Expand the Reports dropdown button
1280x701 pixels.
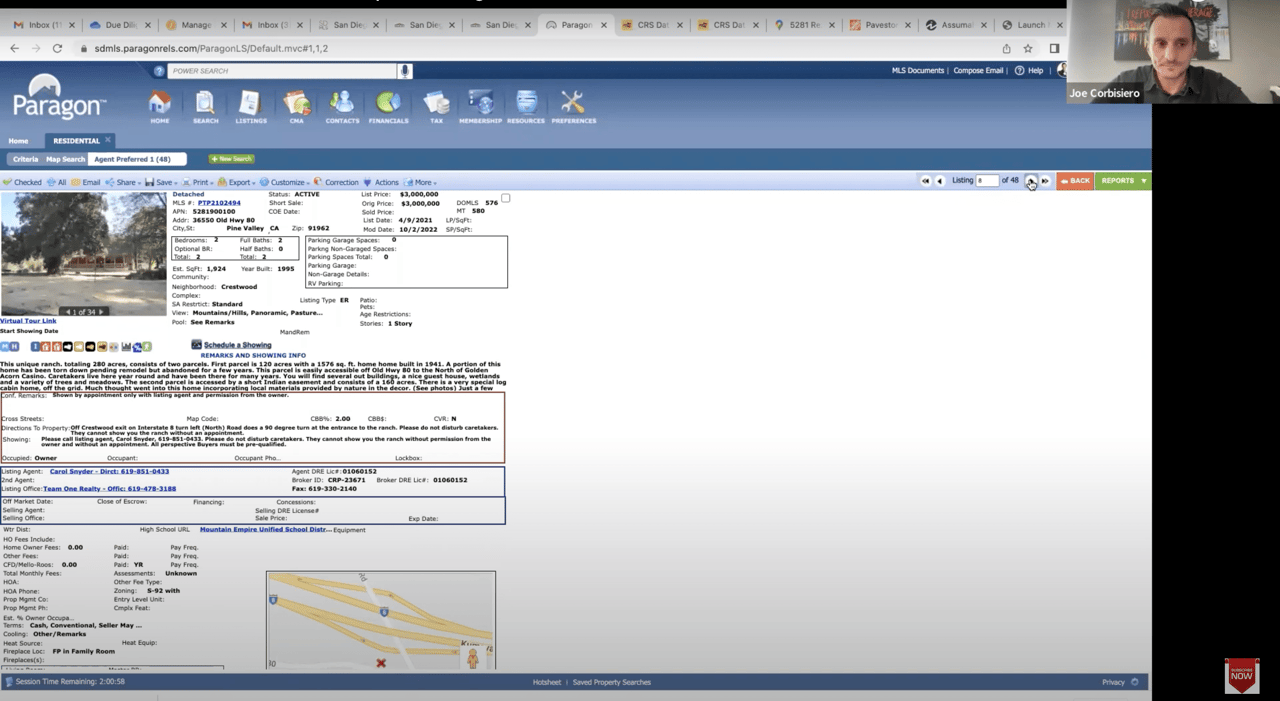[1123, 181]
